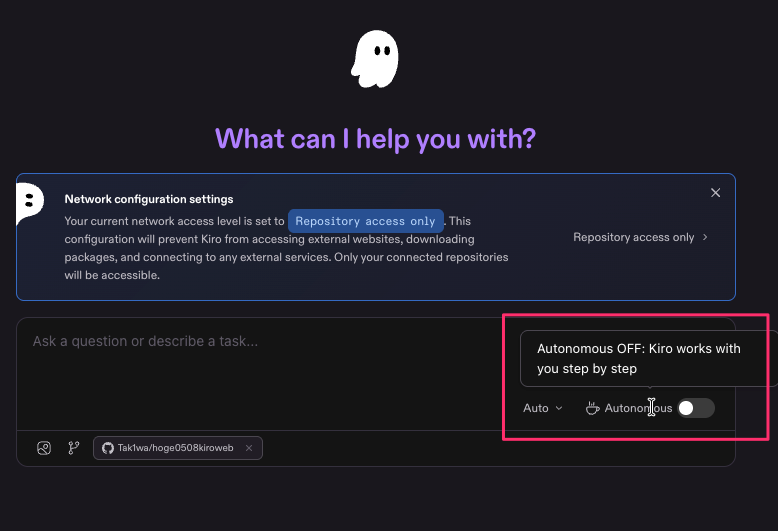Click the coffee cup Autonomous icon
The width and height of the screenshot is (778, 531).
tap(592, 408)
